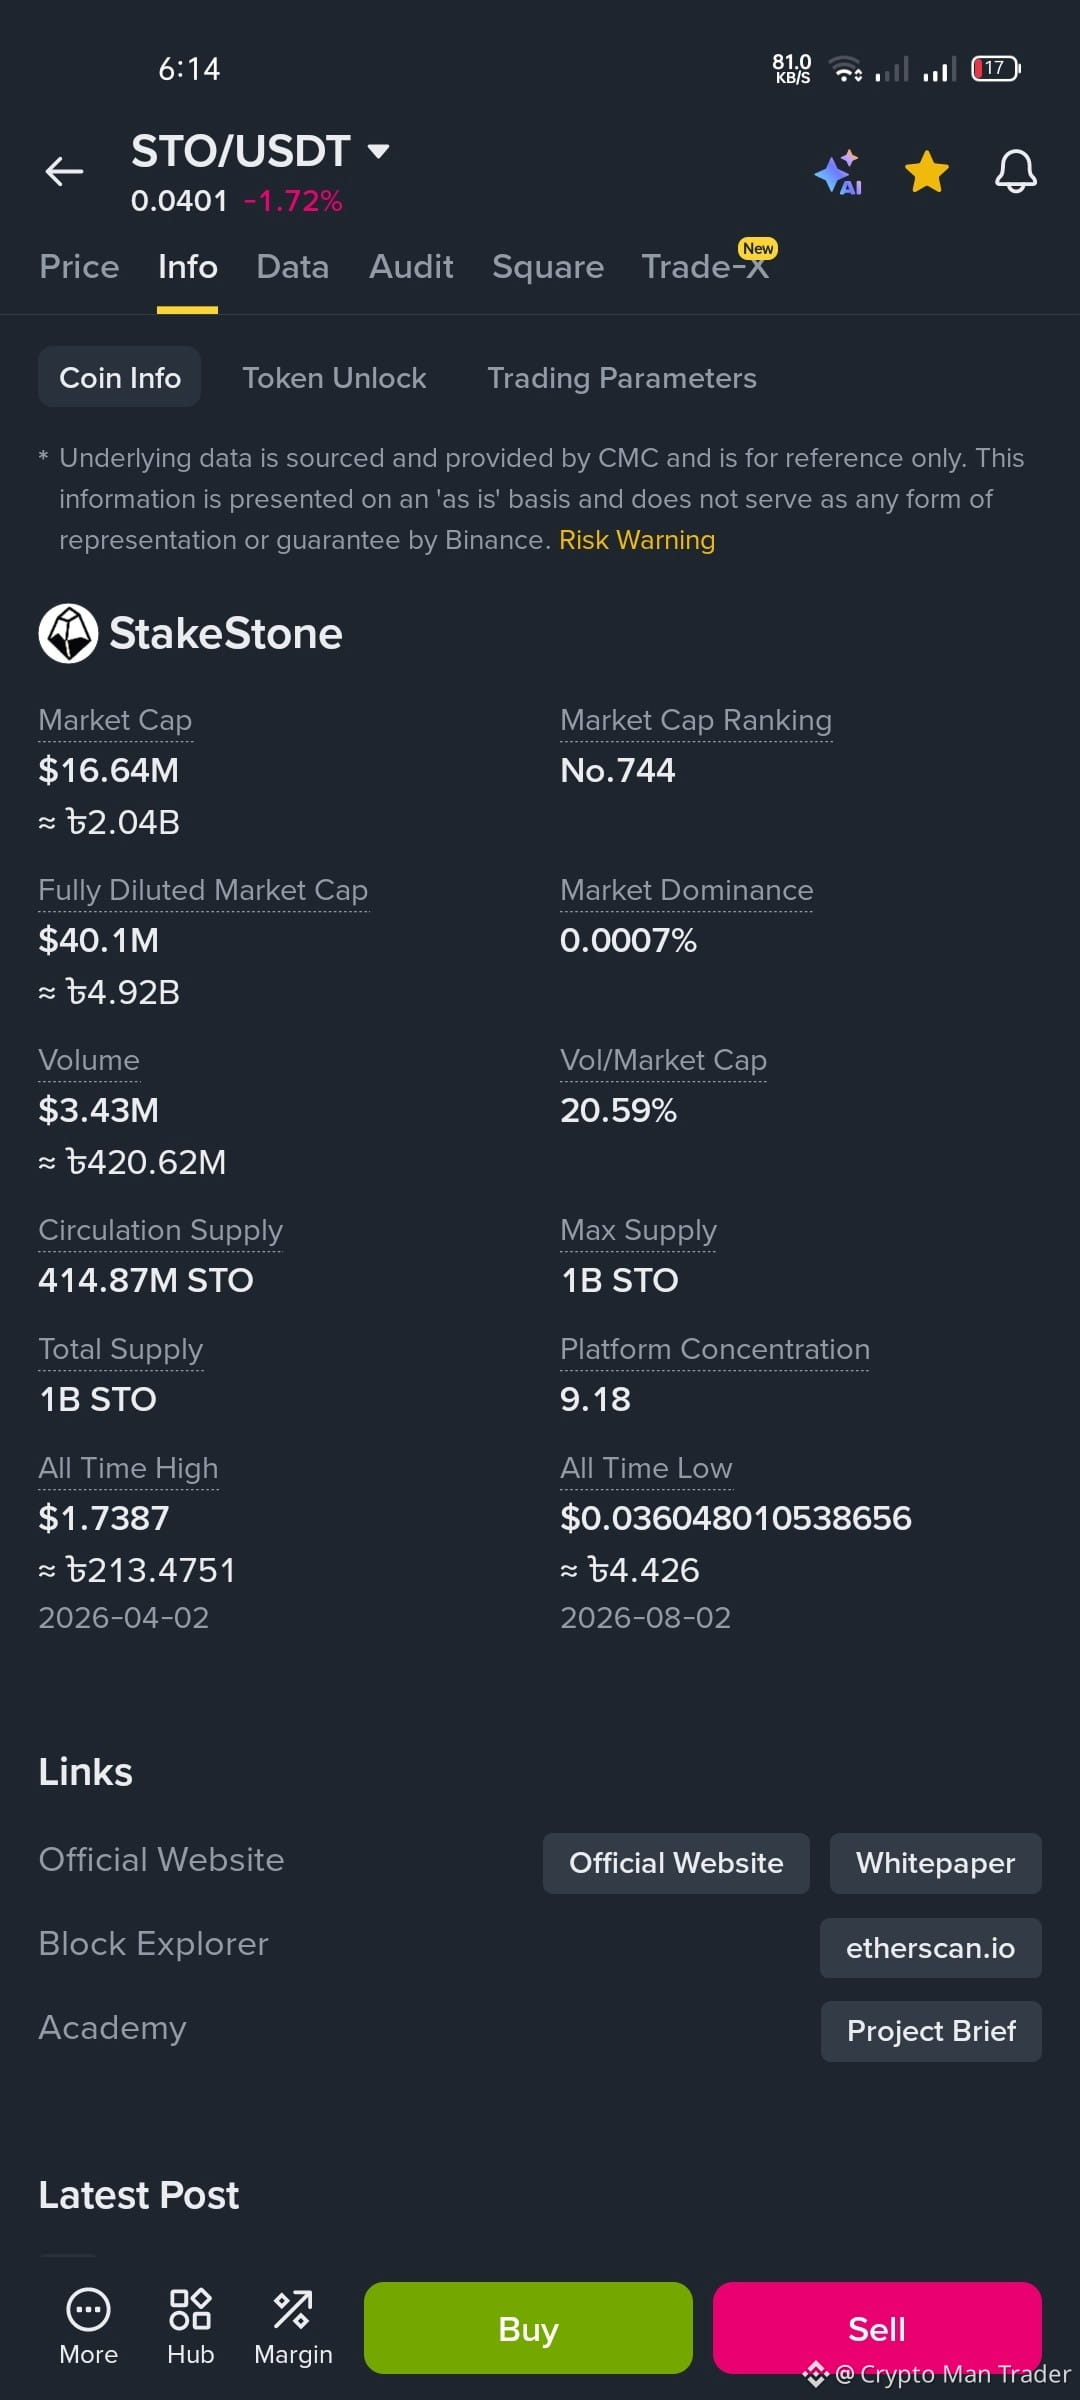This screenshot has width=1080, height=2400.
Task: Open the Audit tab
Action: [x=411, y=267]
